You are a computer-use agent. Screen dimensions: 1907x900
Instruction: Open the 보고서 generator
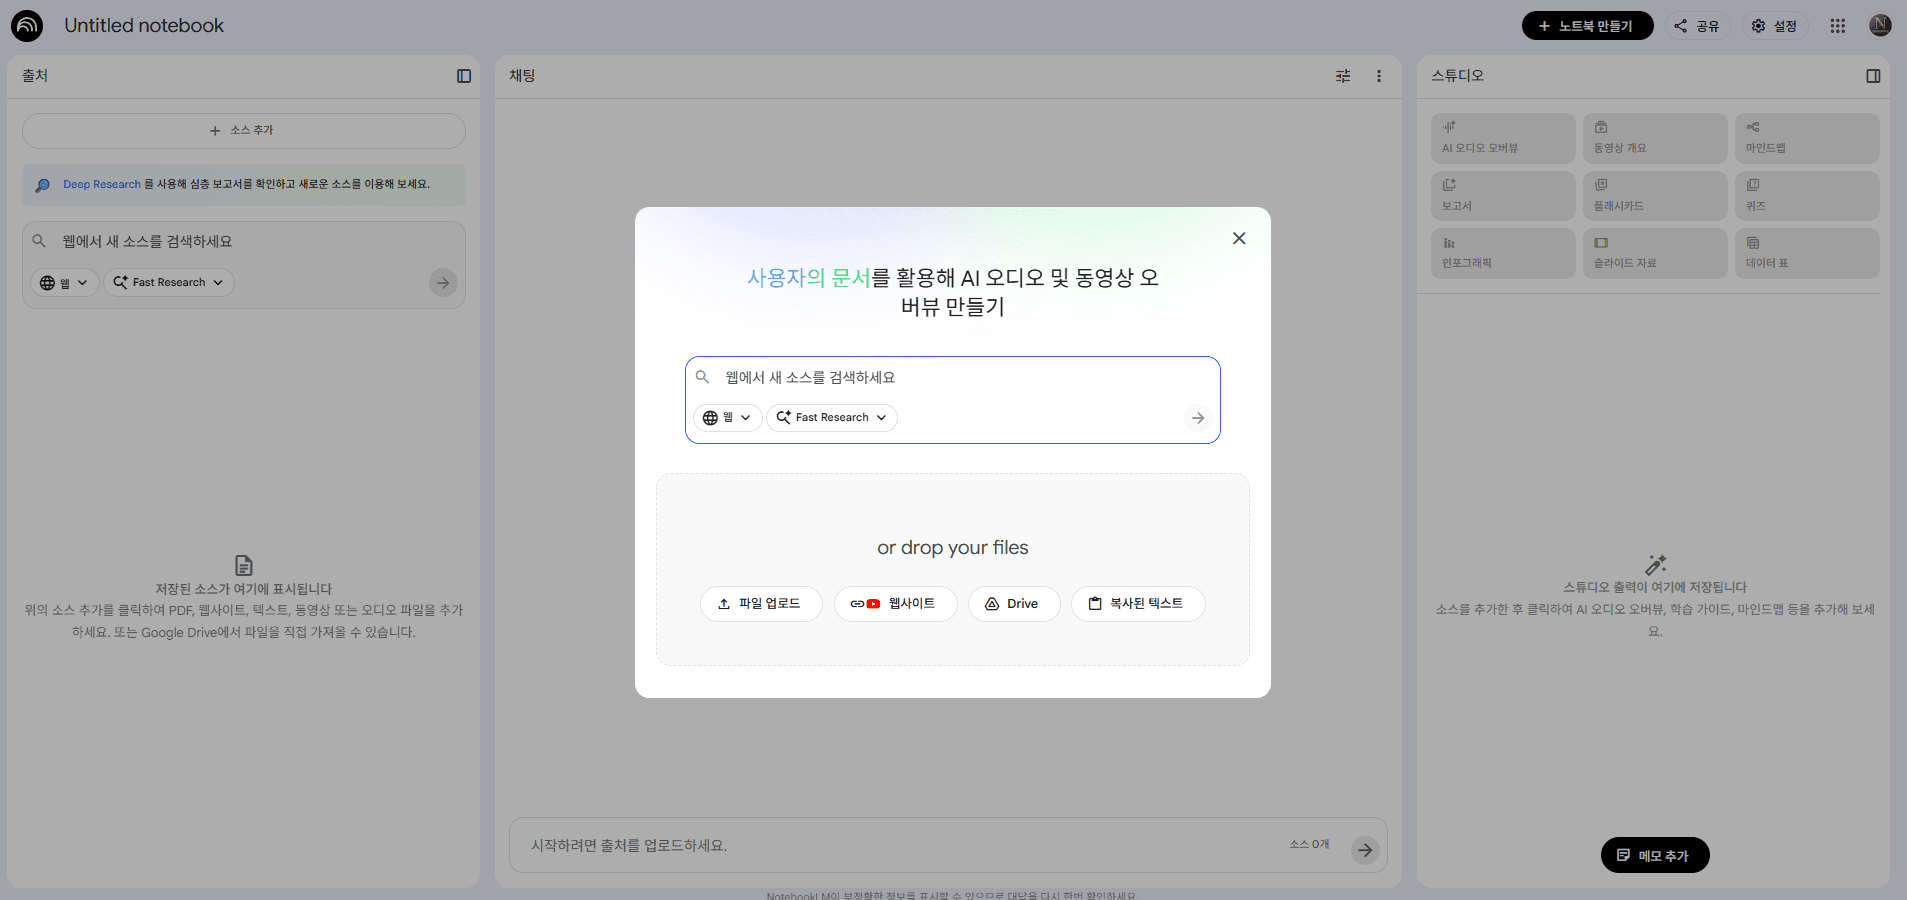click(x=1502, y=195)
